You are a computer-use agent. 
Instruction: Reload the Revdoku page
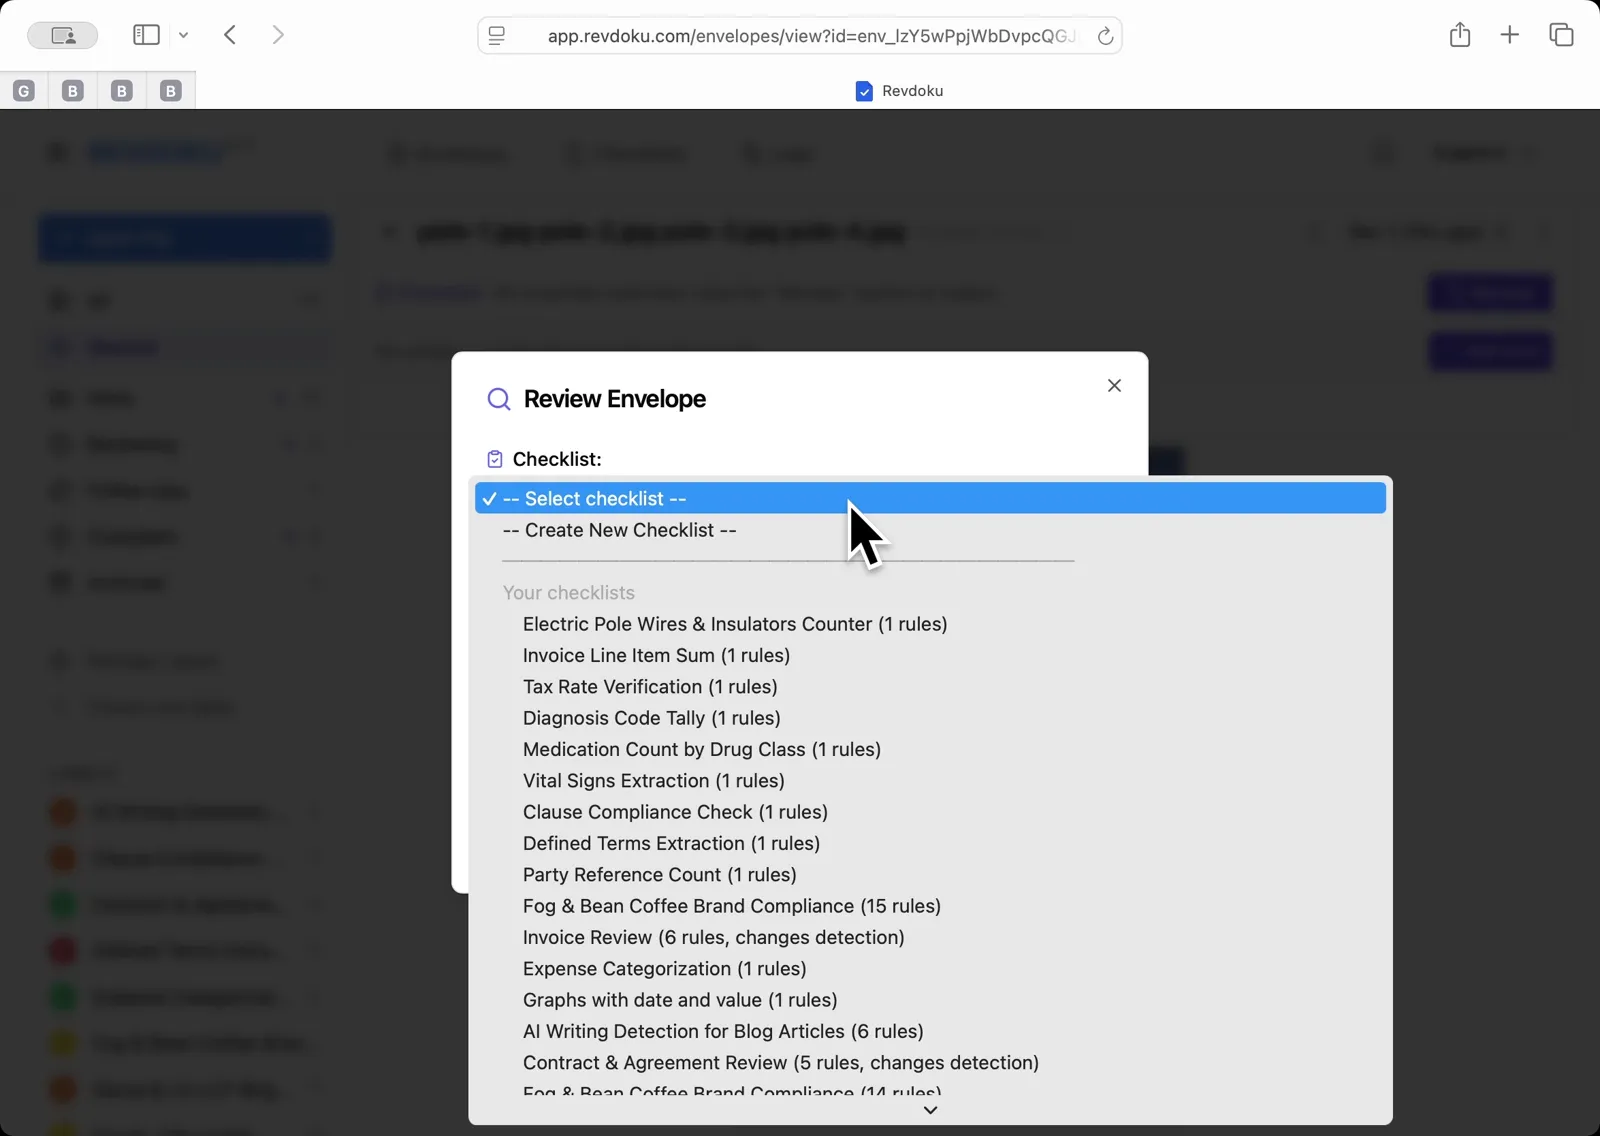pos(1105,36)
